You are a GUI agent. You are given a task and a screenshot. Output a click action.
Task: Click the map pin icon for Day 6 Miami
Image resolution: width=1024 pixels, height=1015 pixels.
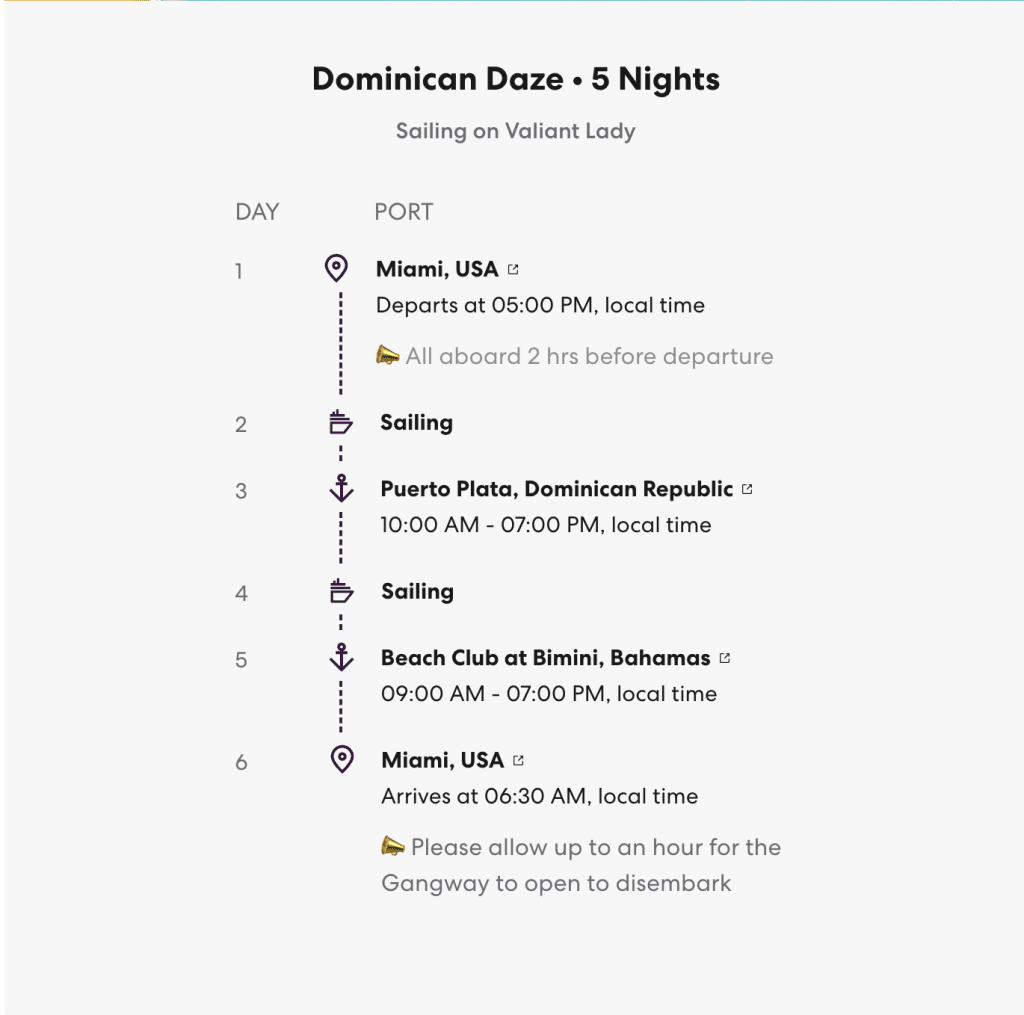342,759
